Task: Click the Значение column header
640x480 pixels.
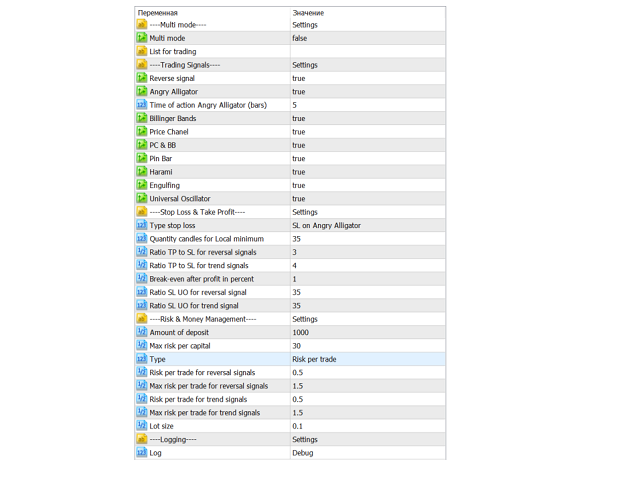Action: pos(308,13)
